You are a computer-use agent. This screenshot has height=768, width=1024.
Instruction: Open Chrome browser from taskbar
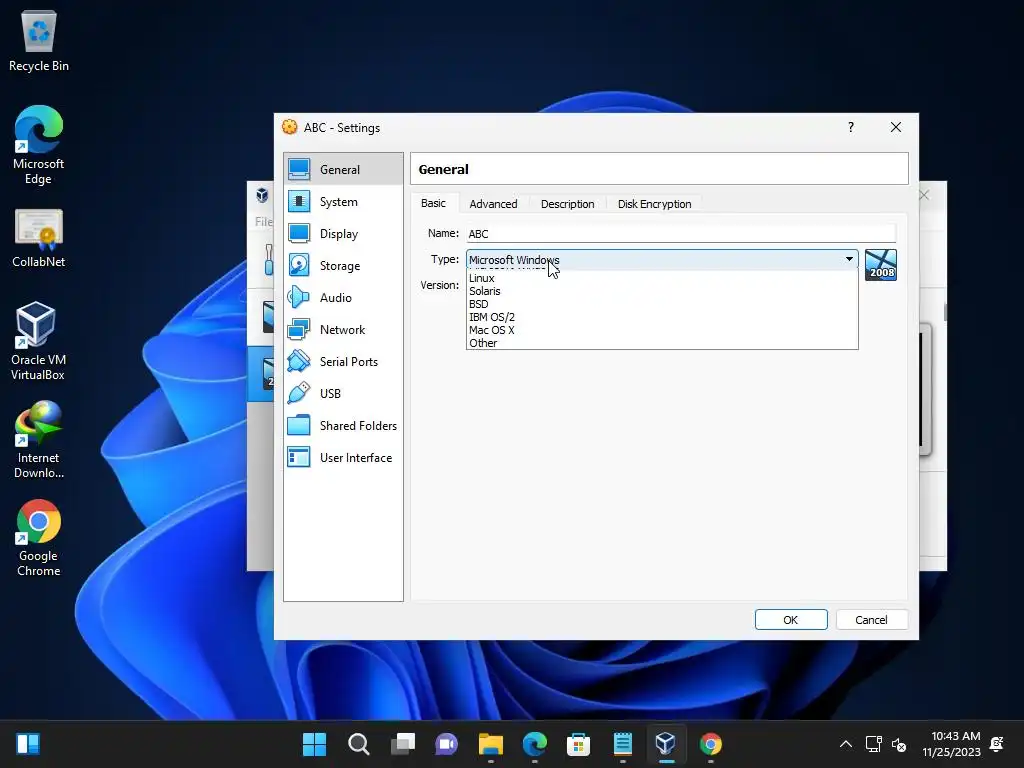click(x=711, y=744)
